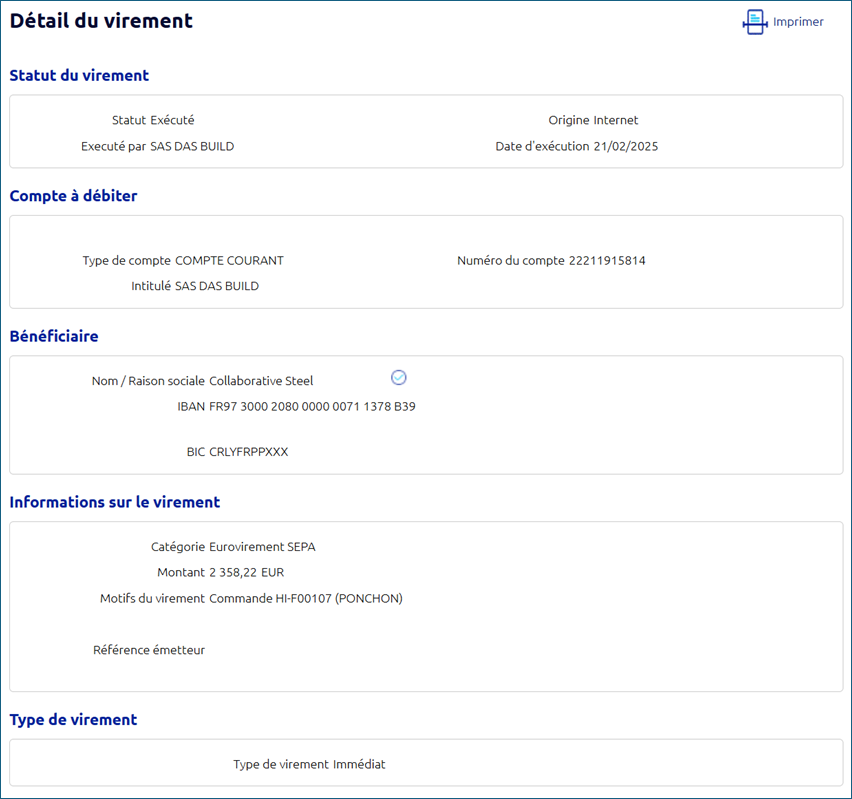The height and width of the screenshot is (799, 852).
Task: Click the printer icon next to Imprimer
Action: (x=754, y=22)
